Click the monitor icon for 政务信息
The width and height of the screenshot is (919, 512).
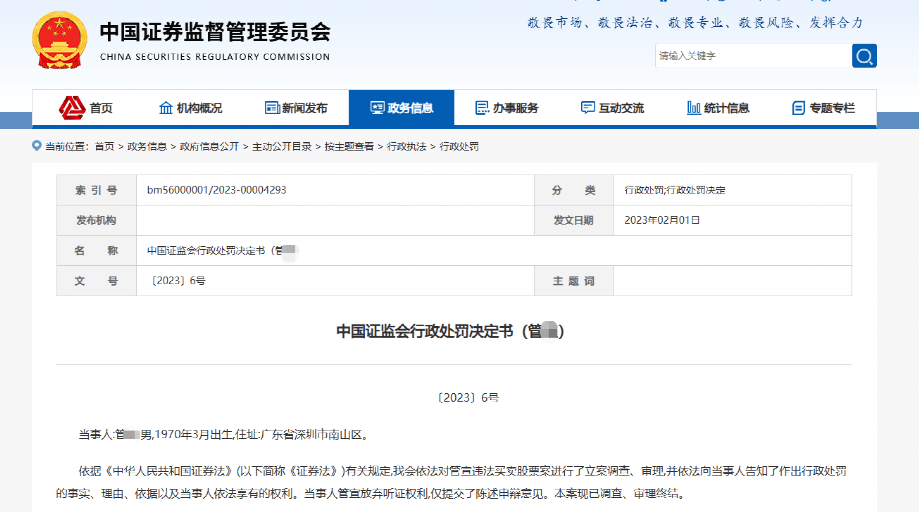[x=377, y=108]
